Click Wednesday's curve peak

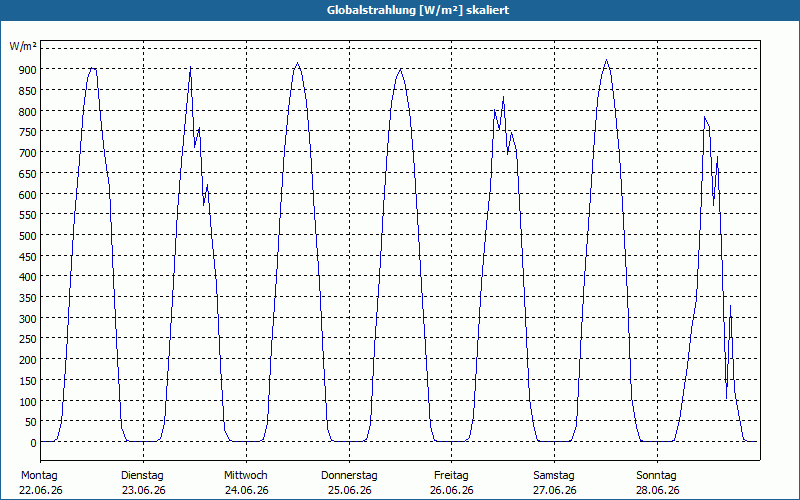[x=297, y=63]
